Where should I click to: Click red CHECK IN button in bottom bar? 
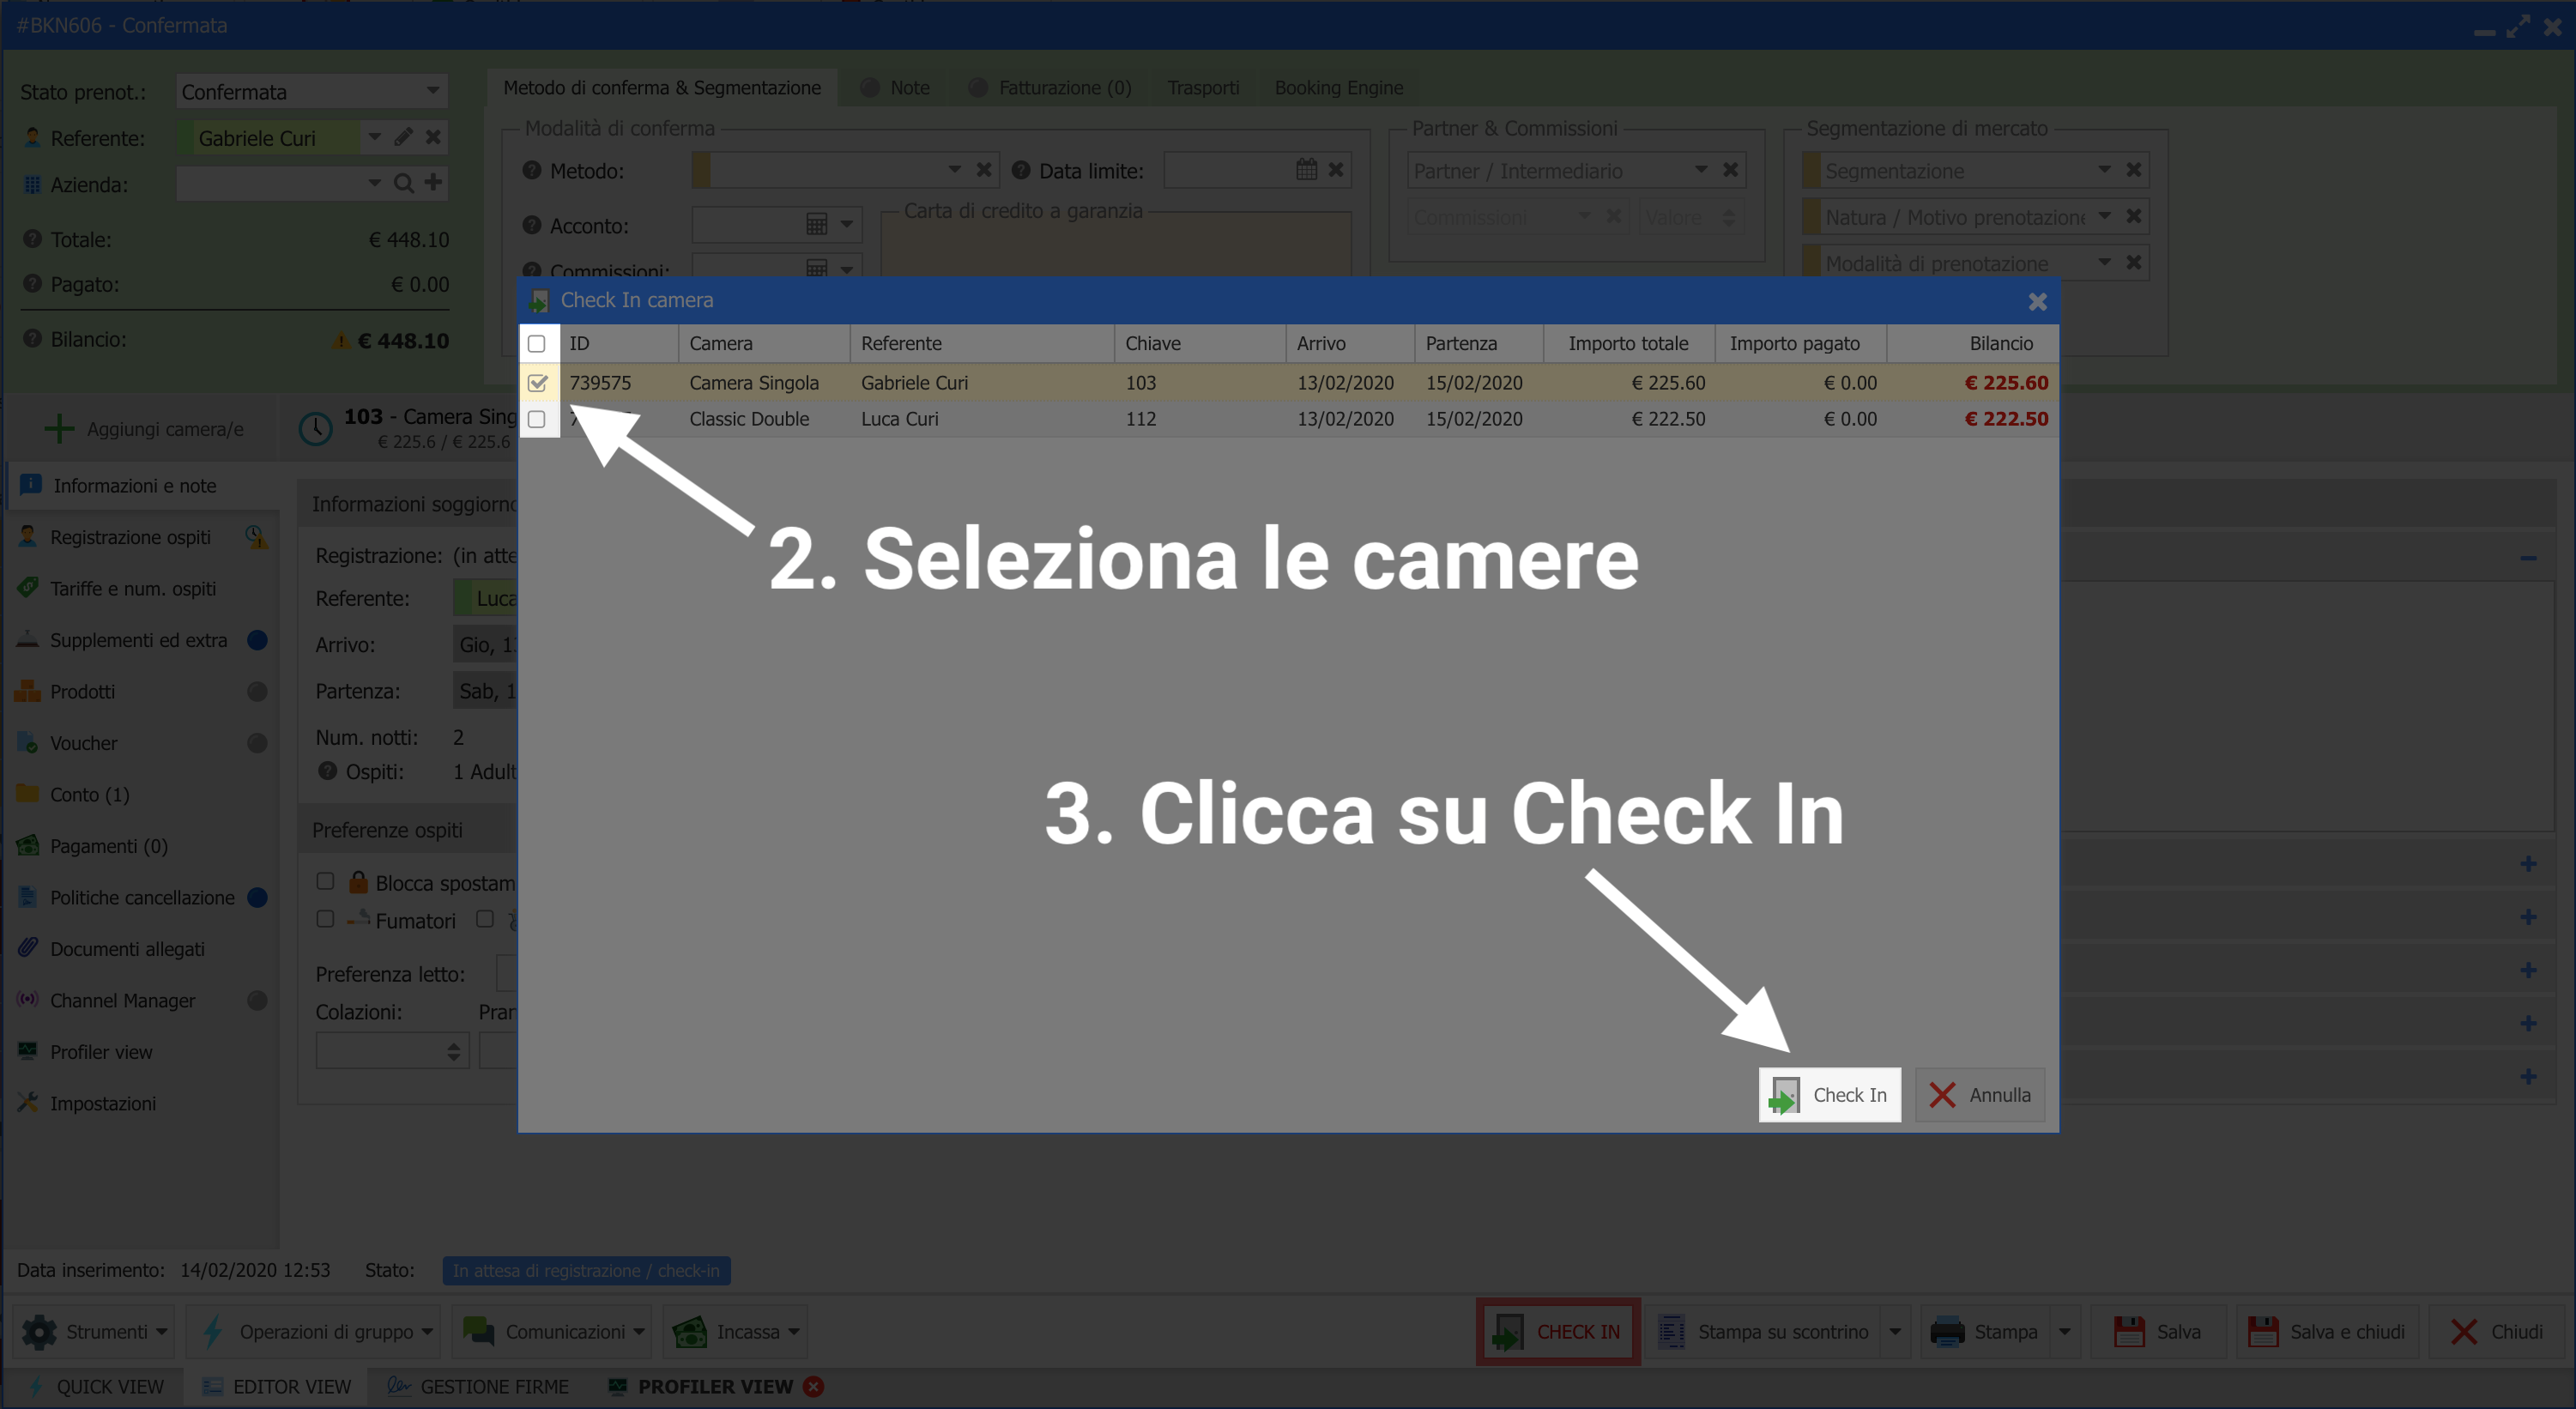tap(1557, 1331)
